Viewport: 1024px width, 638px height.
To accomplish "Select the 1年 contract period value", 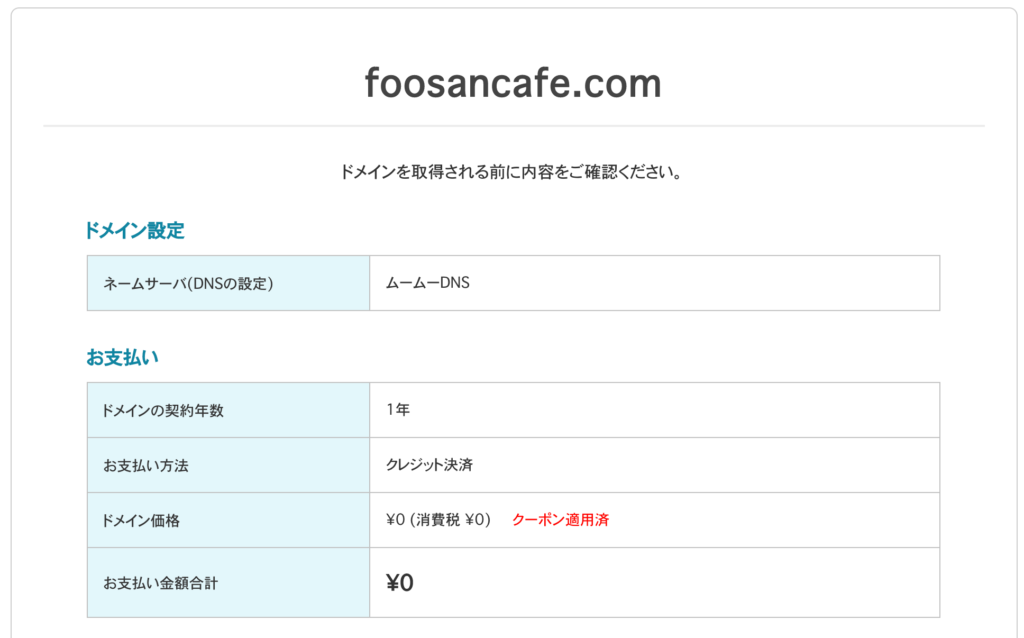I will point(398,410).
